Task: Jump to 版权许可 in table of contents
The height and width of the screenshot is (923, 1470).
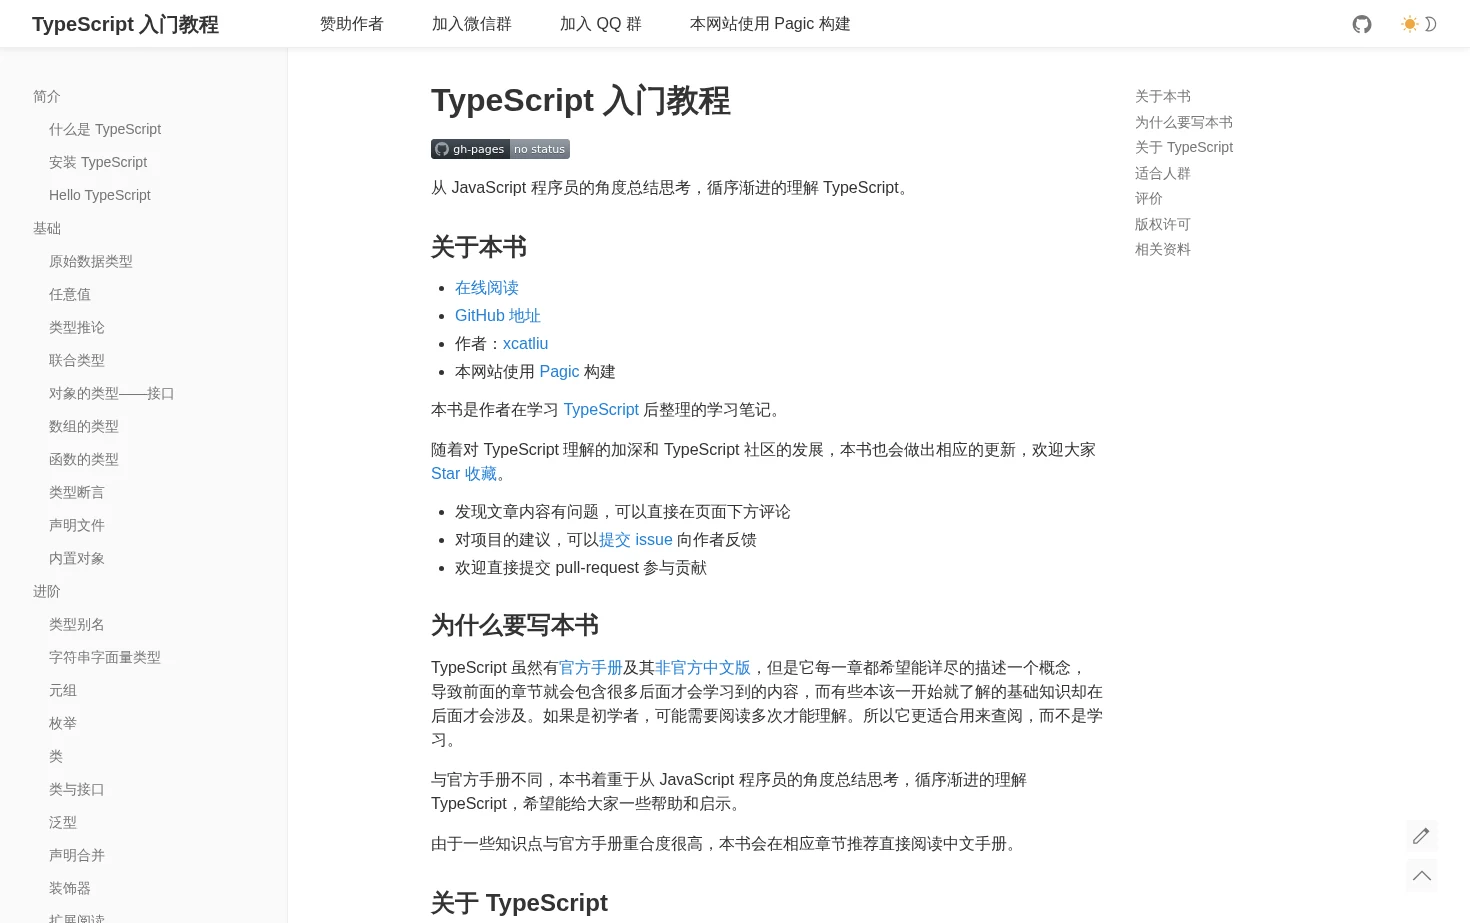Action: [1163, 224]
